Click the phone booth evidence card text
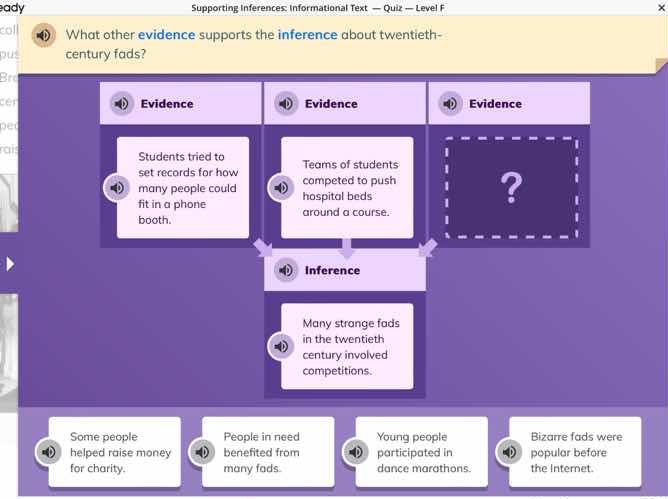668x499 pixels. point(188,188)
